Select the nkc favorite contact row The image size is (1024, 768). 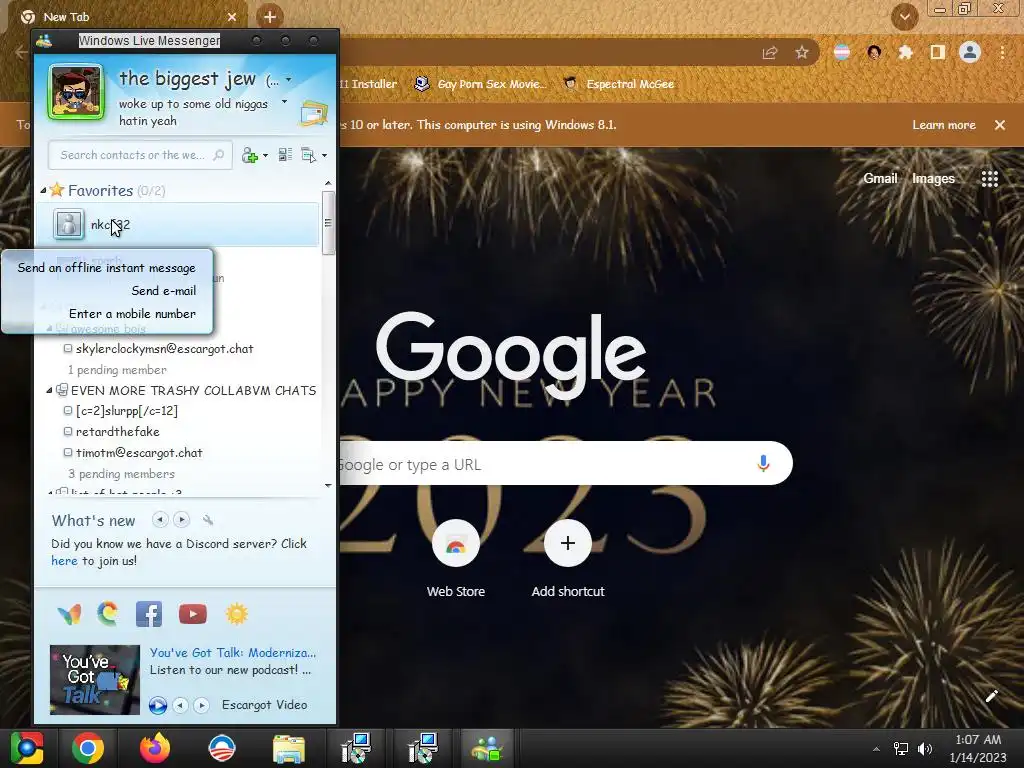pyautogui.click(x=178, y=225)
